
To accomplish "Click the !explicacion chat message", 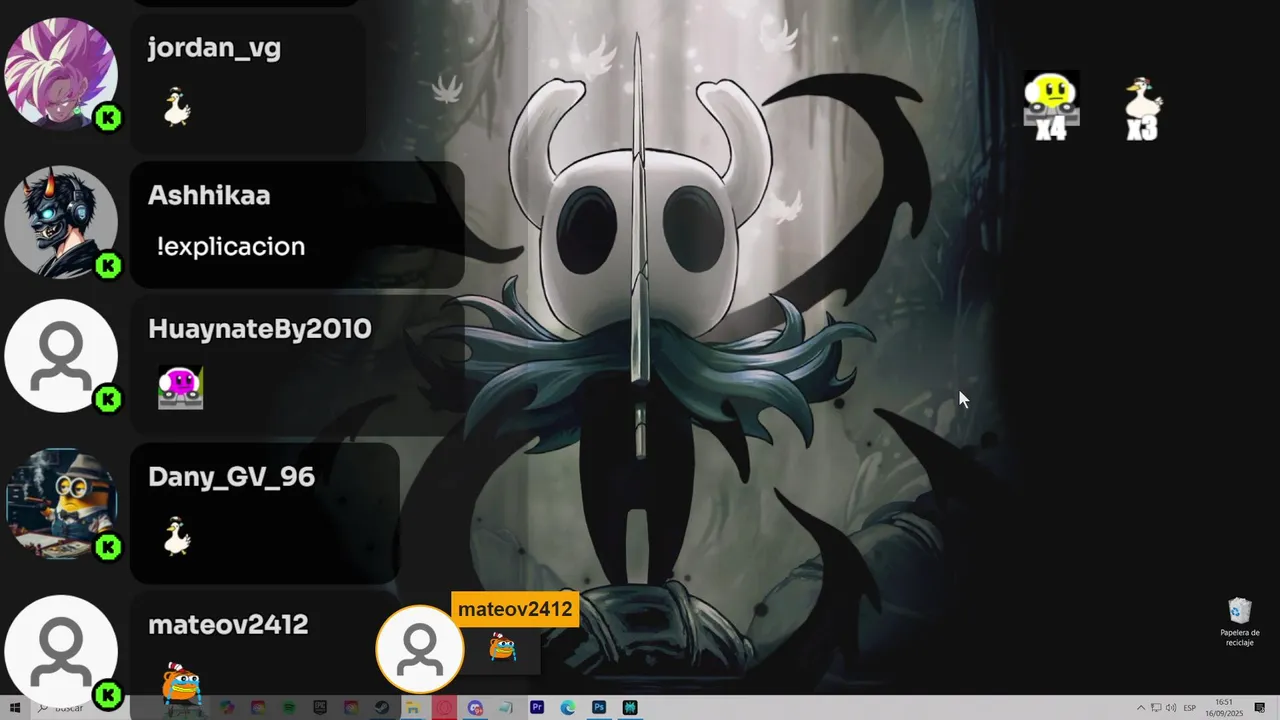I will [231, 246].
